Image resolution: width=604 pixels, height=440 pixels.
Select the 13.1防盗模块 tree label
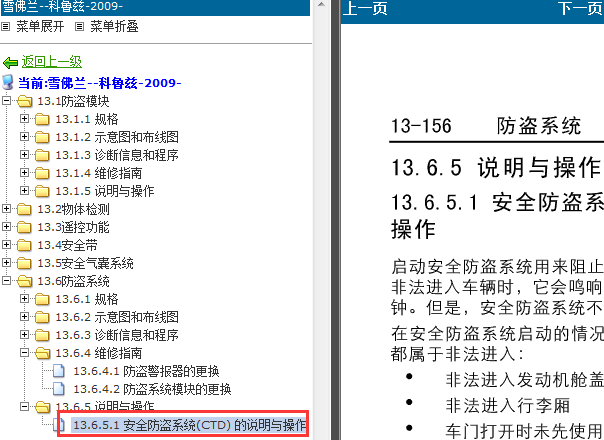[73, 101]
